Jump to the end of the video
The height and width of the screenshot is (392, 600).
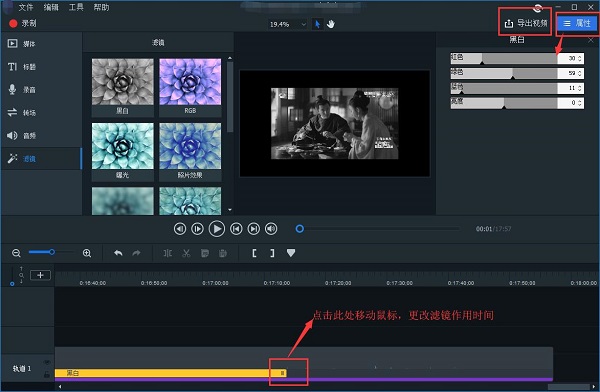253,229
